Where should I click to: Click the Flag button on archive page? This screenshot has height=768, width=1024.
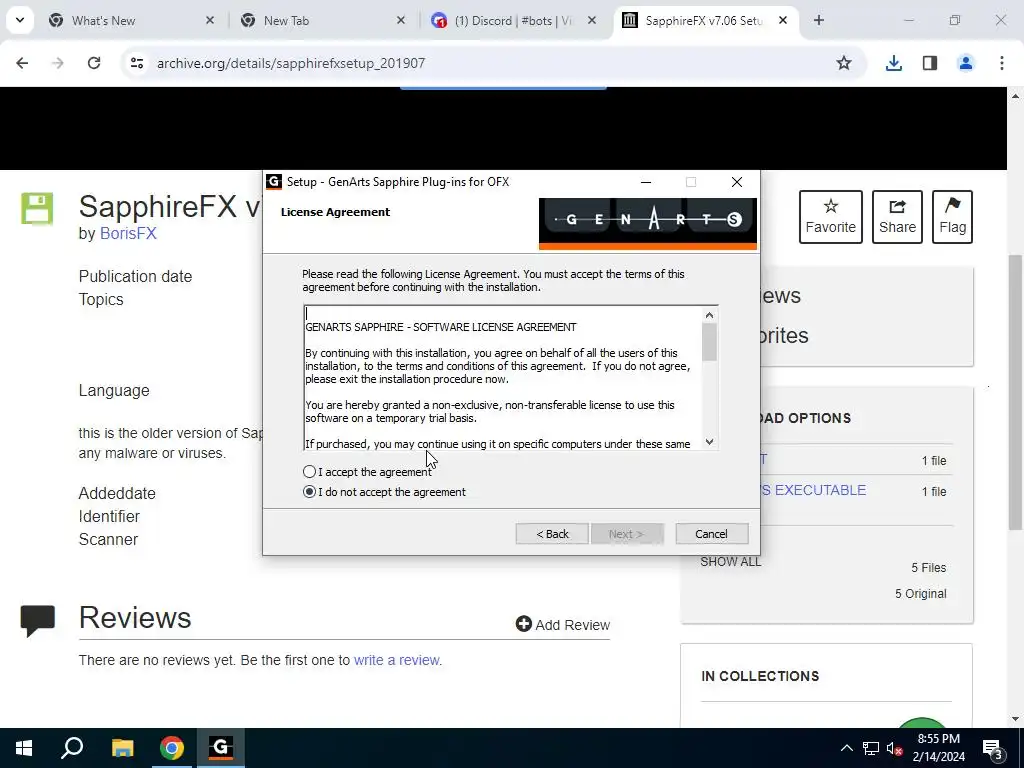tap(952, 217)
